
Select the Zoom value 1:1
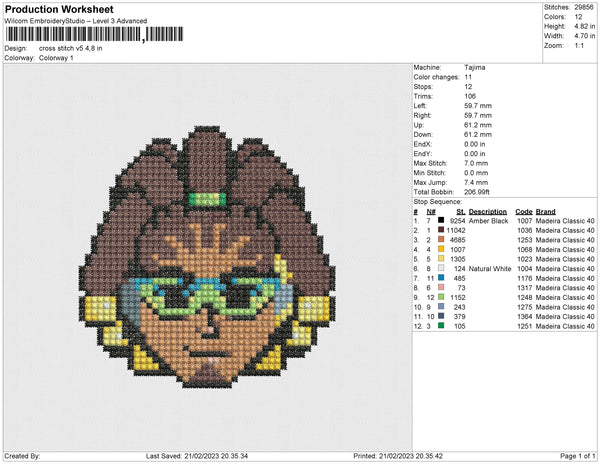[x=579, y=46]
